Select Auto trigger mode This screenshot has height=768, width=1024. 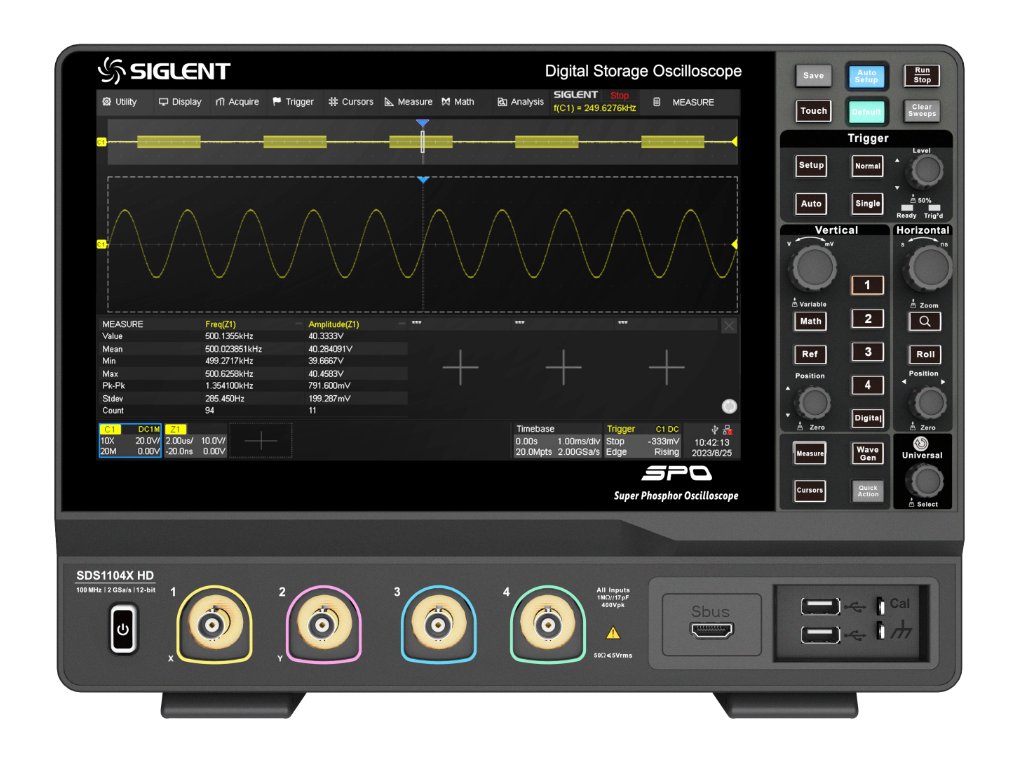pyautogui.click(x=811, y=204)
